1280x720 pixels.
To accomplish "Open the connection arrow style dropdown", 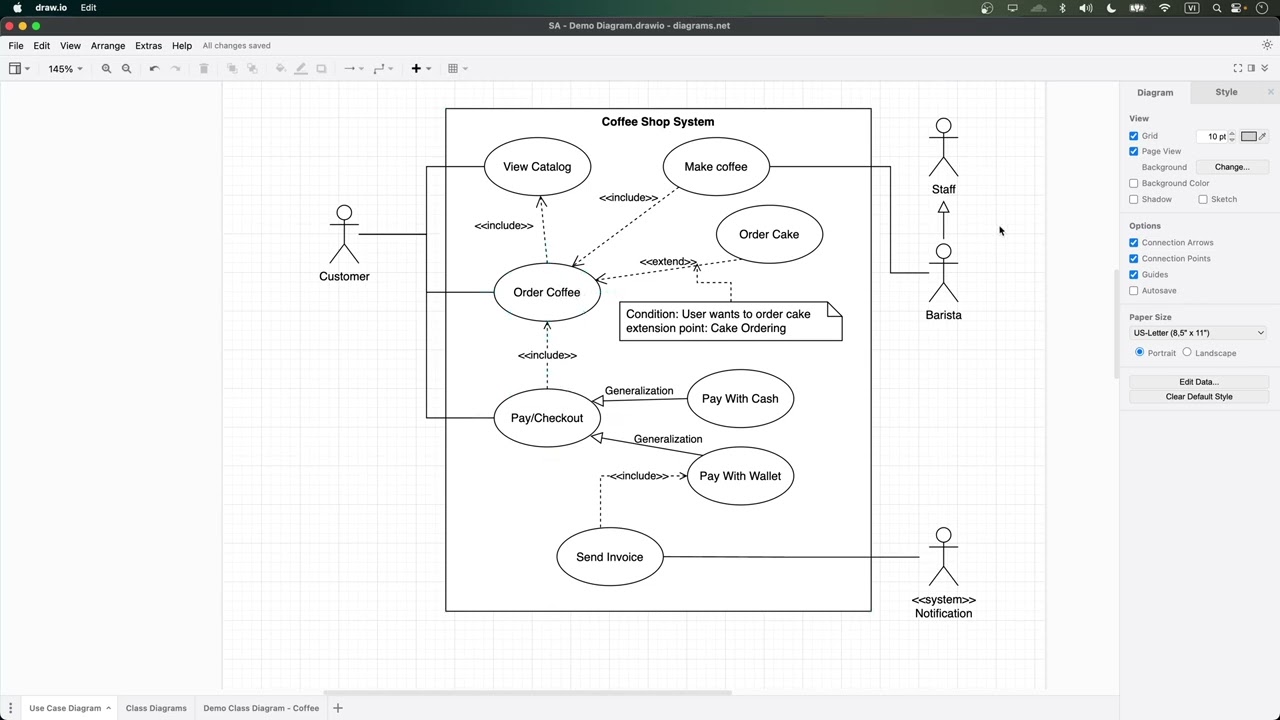I will 353,69.
